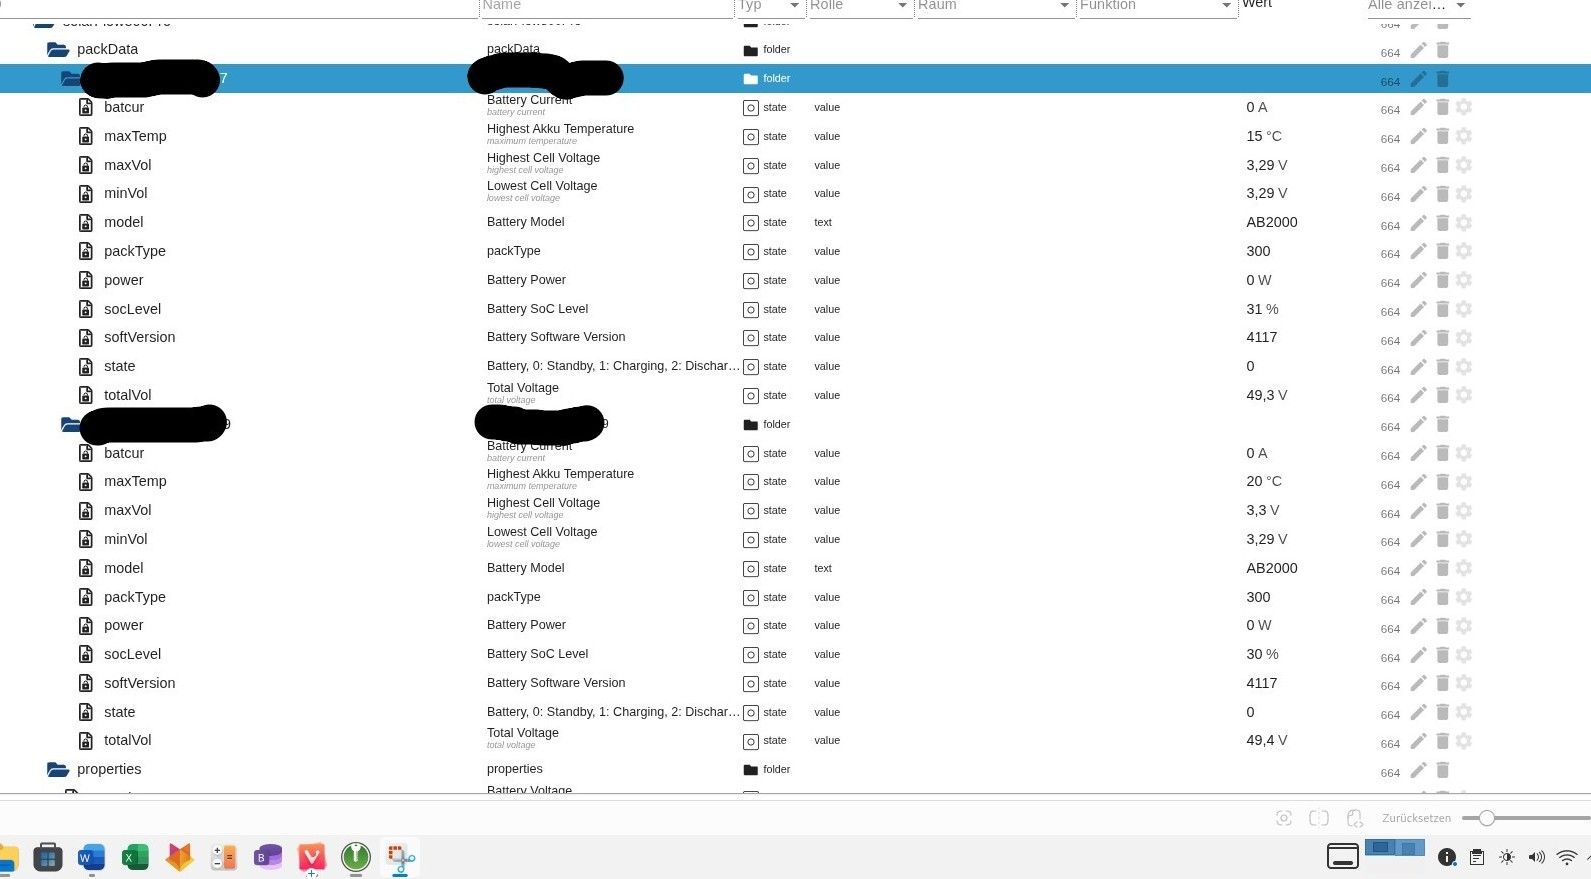Click pencil icon on the packData folder row
The width and height of the screenshot is (1591, 879).
point(1418,50)
